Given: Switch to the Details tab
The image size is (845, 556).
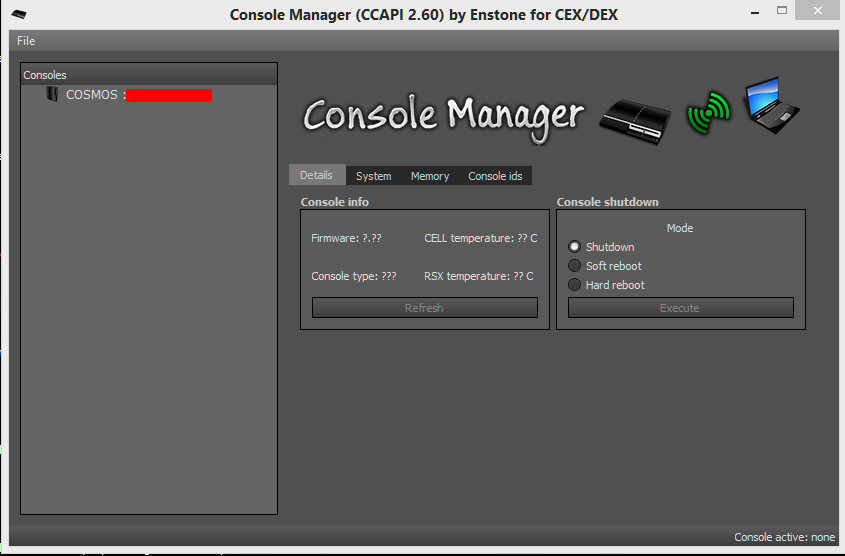Looking at the screenshot, I should pos(316,175).
